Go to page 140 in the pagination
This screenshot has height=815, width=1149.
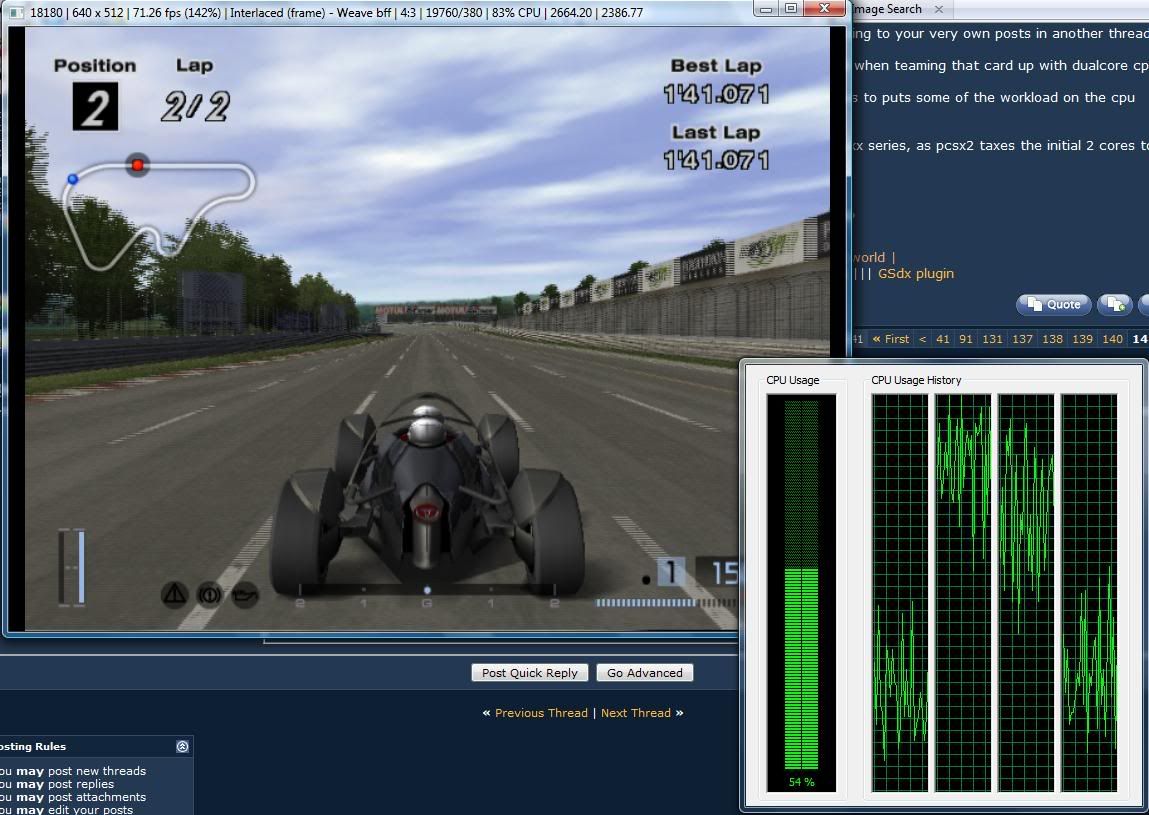[1112, 339]
